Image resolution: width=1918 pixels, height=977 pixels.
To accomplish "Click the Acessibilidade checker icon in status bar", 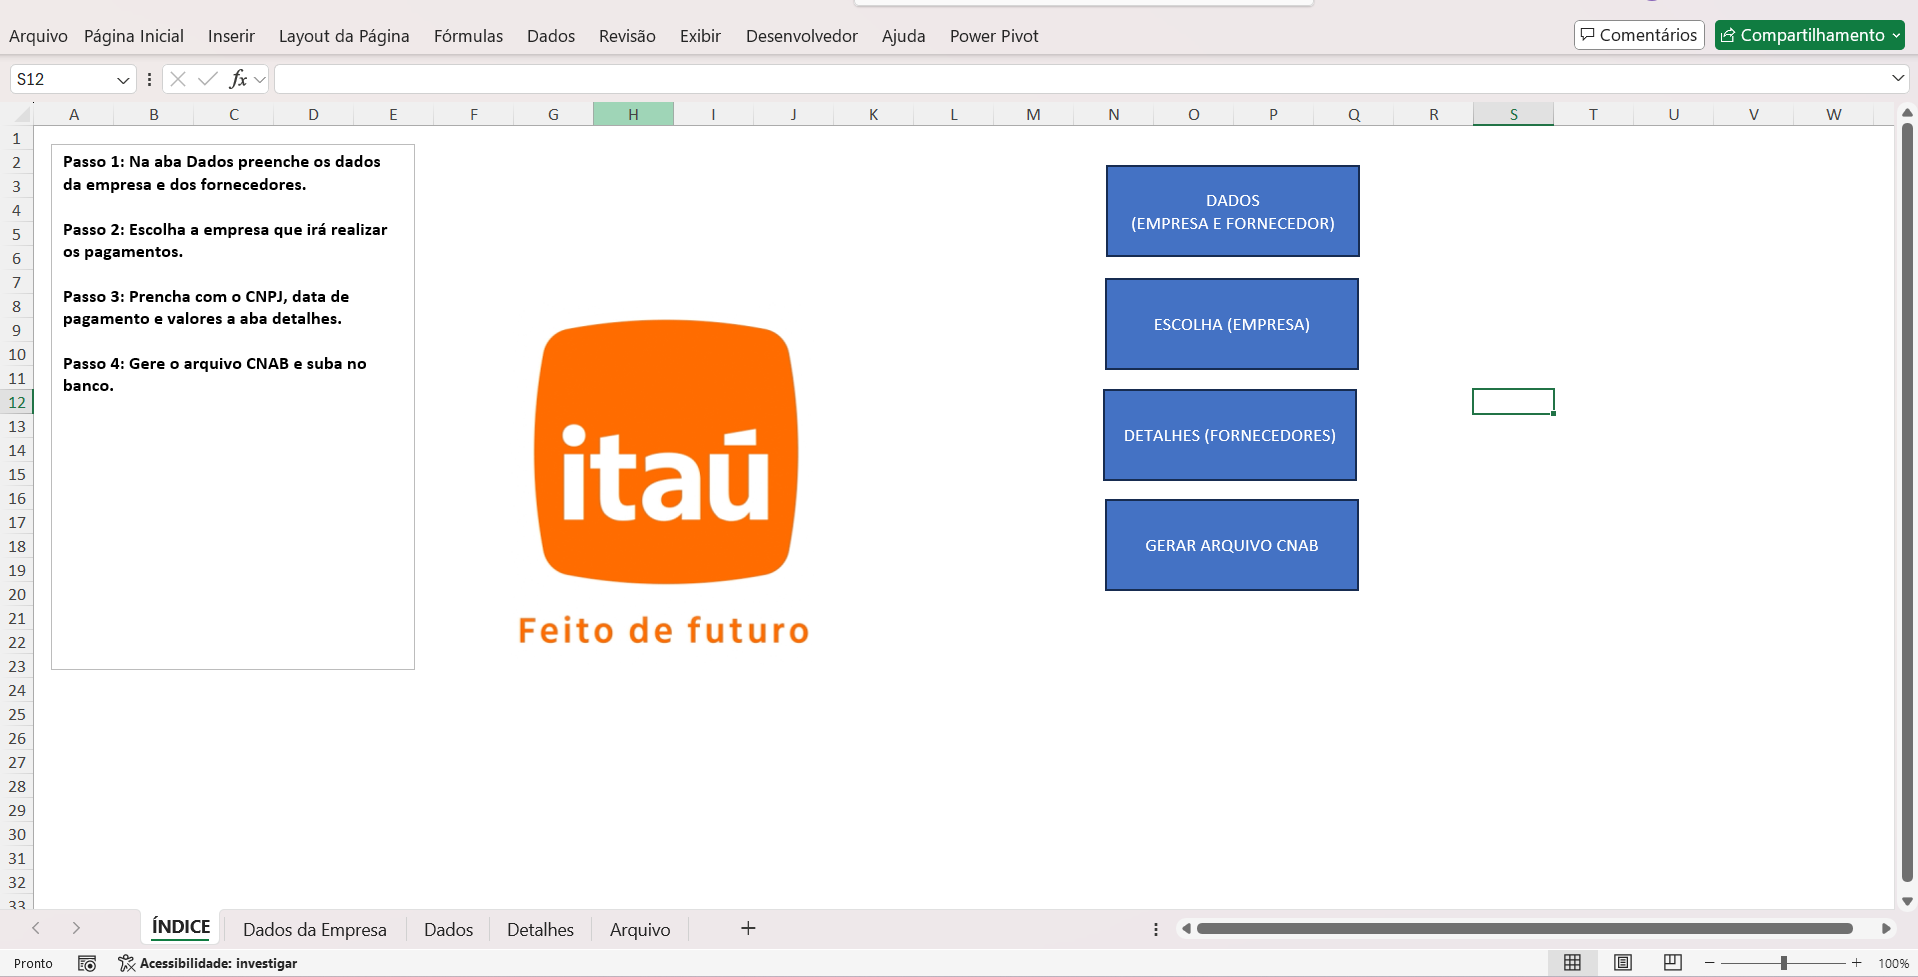I will click(x=126, y=962).
